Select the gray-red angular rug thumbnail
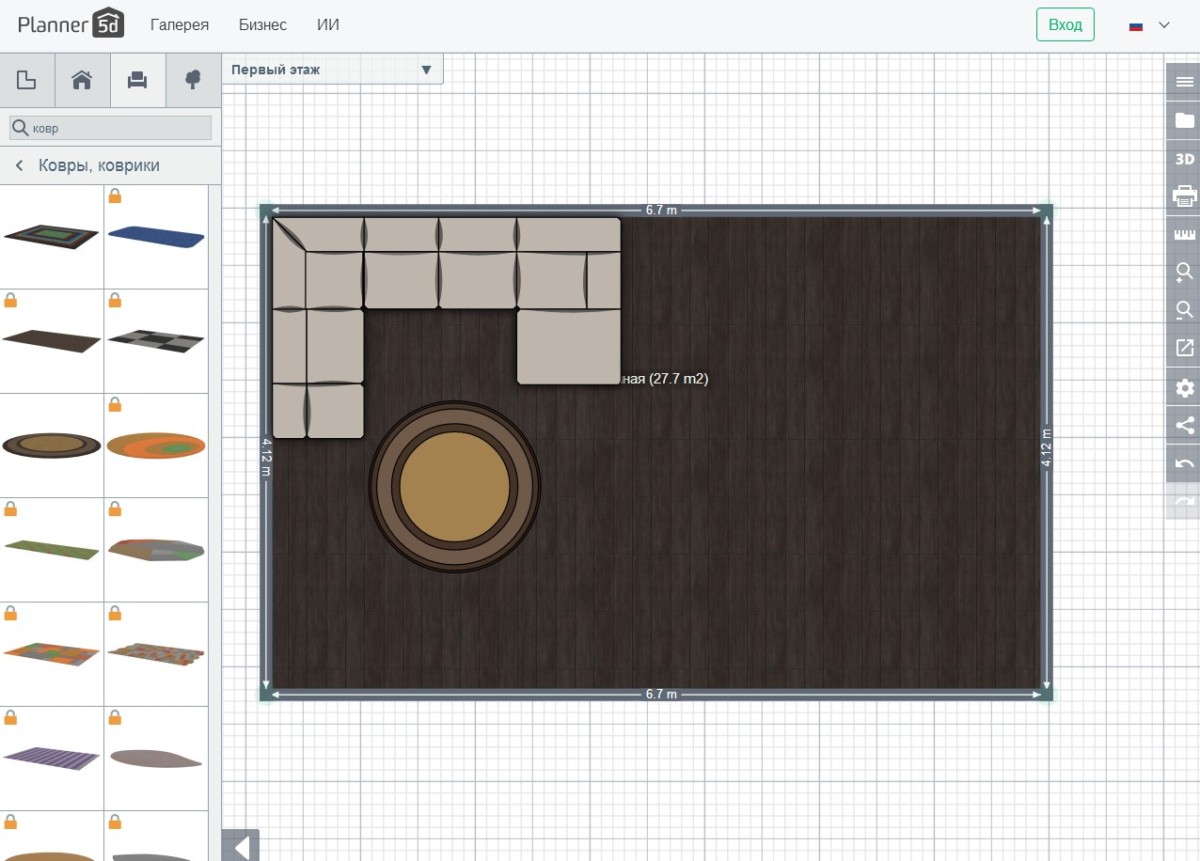The image size is (1200, 861). coord(156,549)
